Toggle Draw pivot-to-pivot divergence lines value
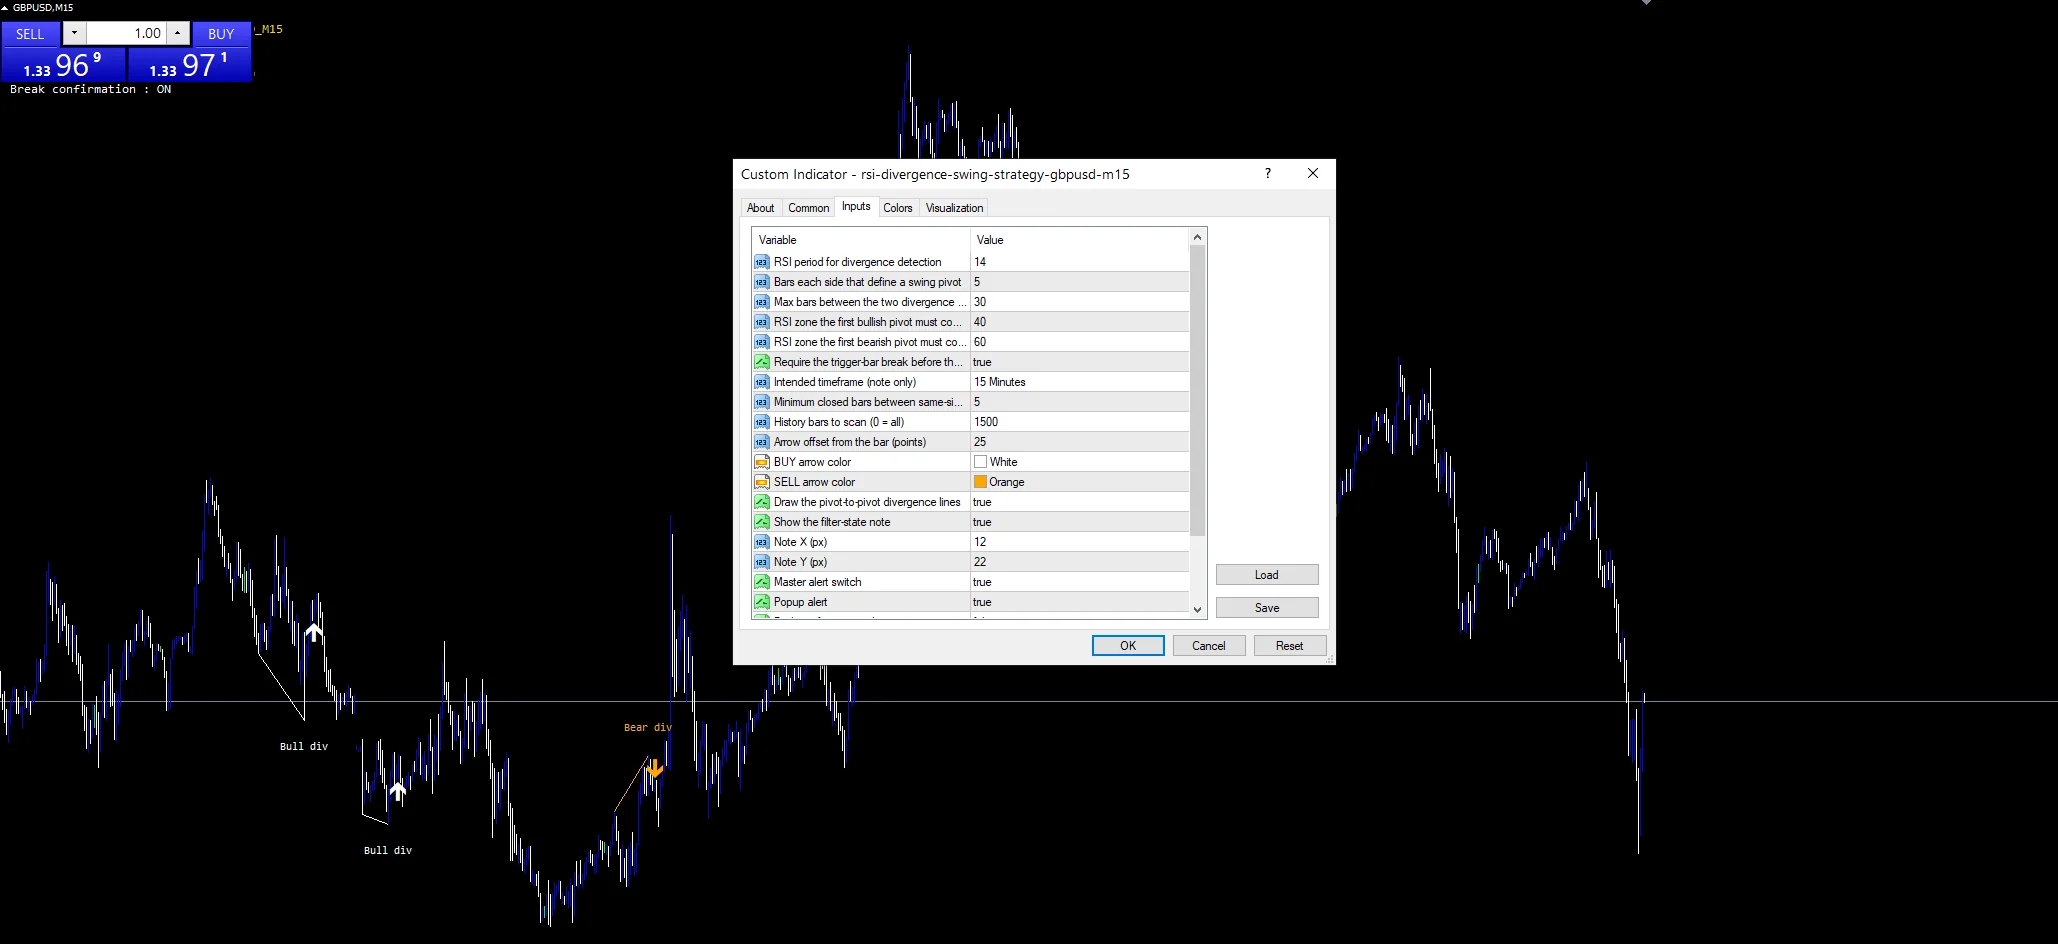2058x944 pixels. coord(1079,502)
